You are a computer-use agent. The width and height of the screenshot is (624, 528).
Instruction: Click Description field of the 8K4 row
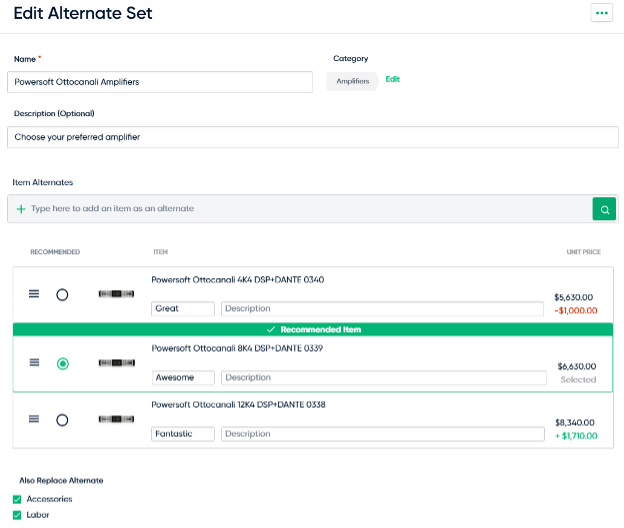384,378
